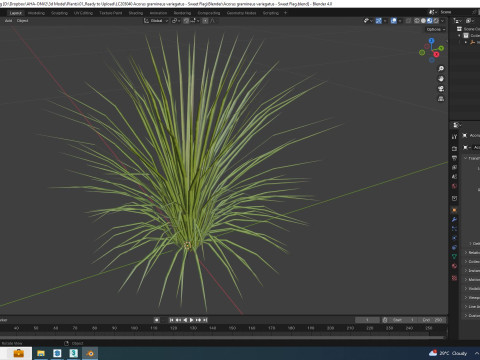Open the Particles properties tab

[x=454, y=229]
